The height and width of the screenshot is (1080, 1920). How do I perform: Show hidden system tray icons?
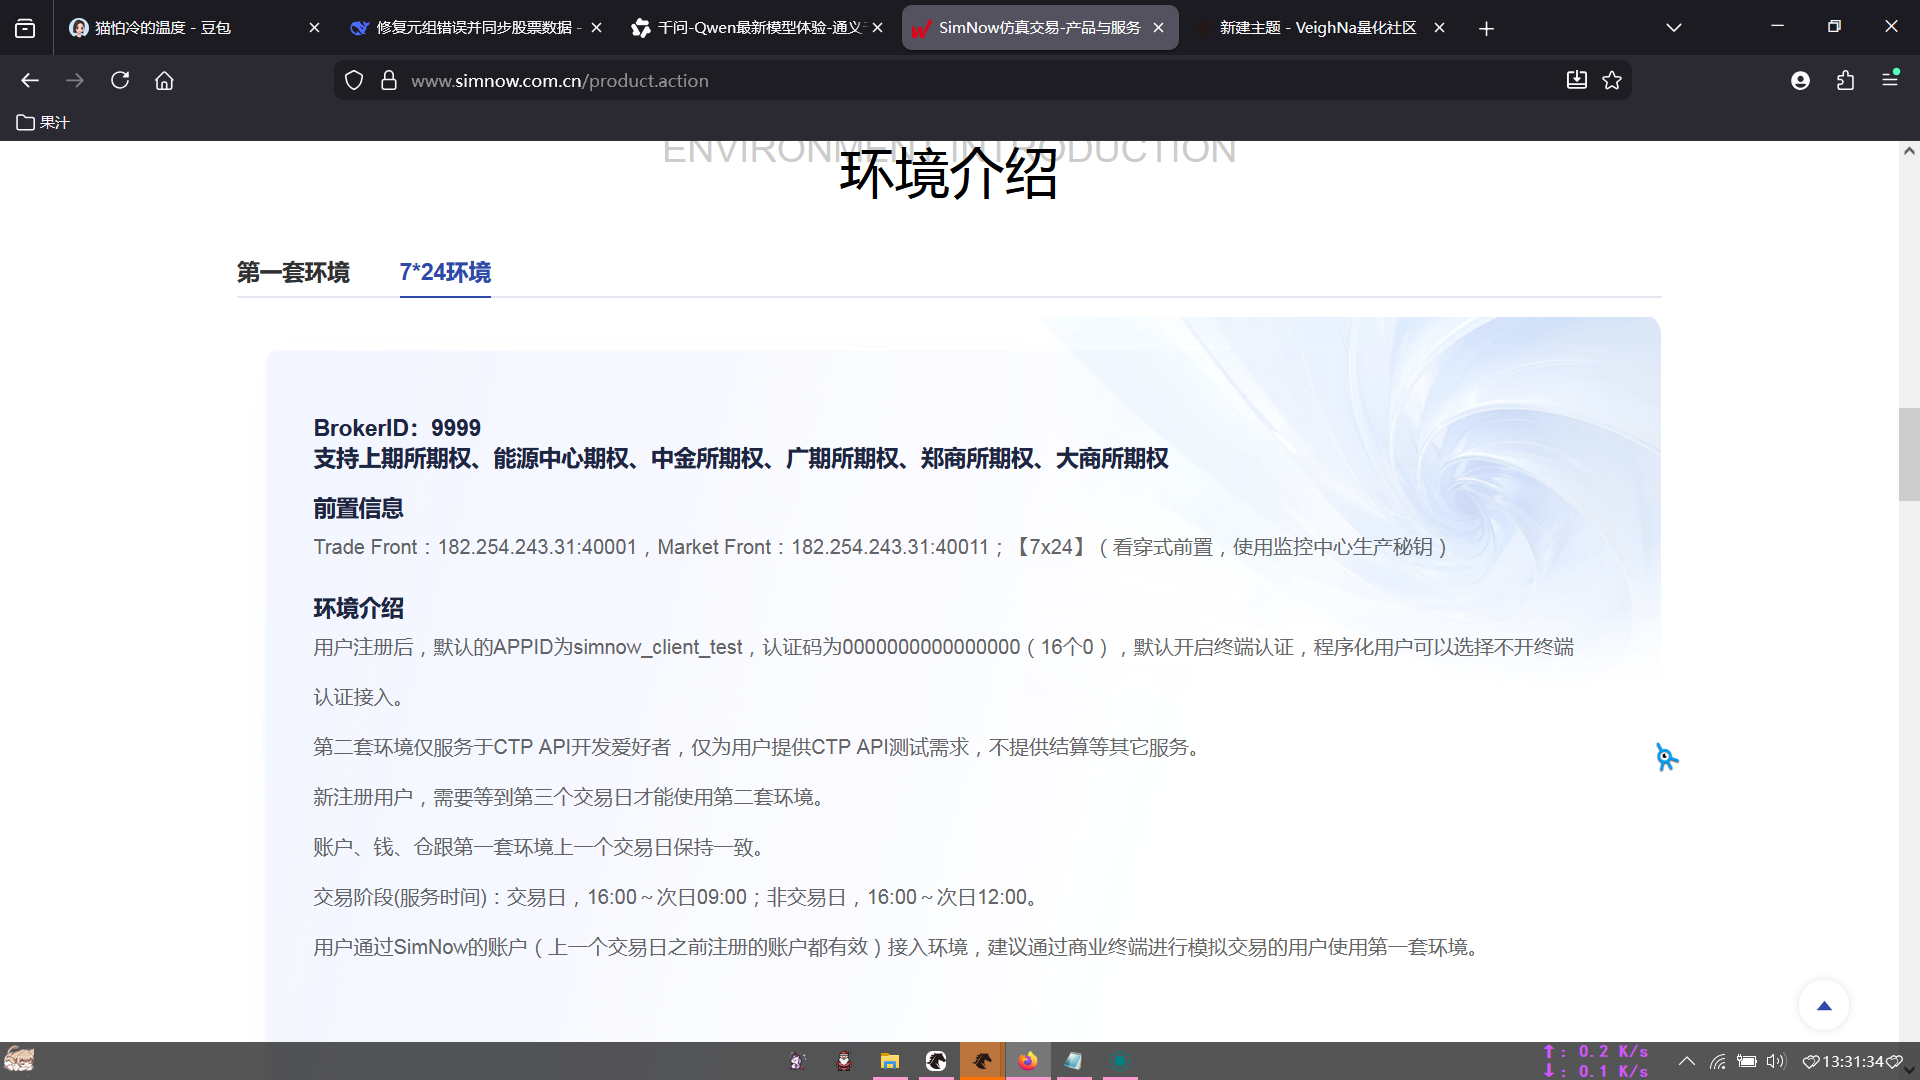click(x=1687, y=1062)
